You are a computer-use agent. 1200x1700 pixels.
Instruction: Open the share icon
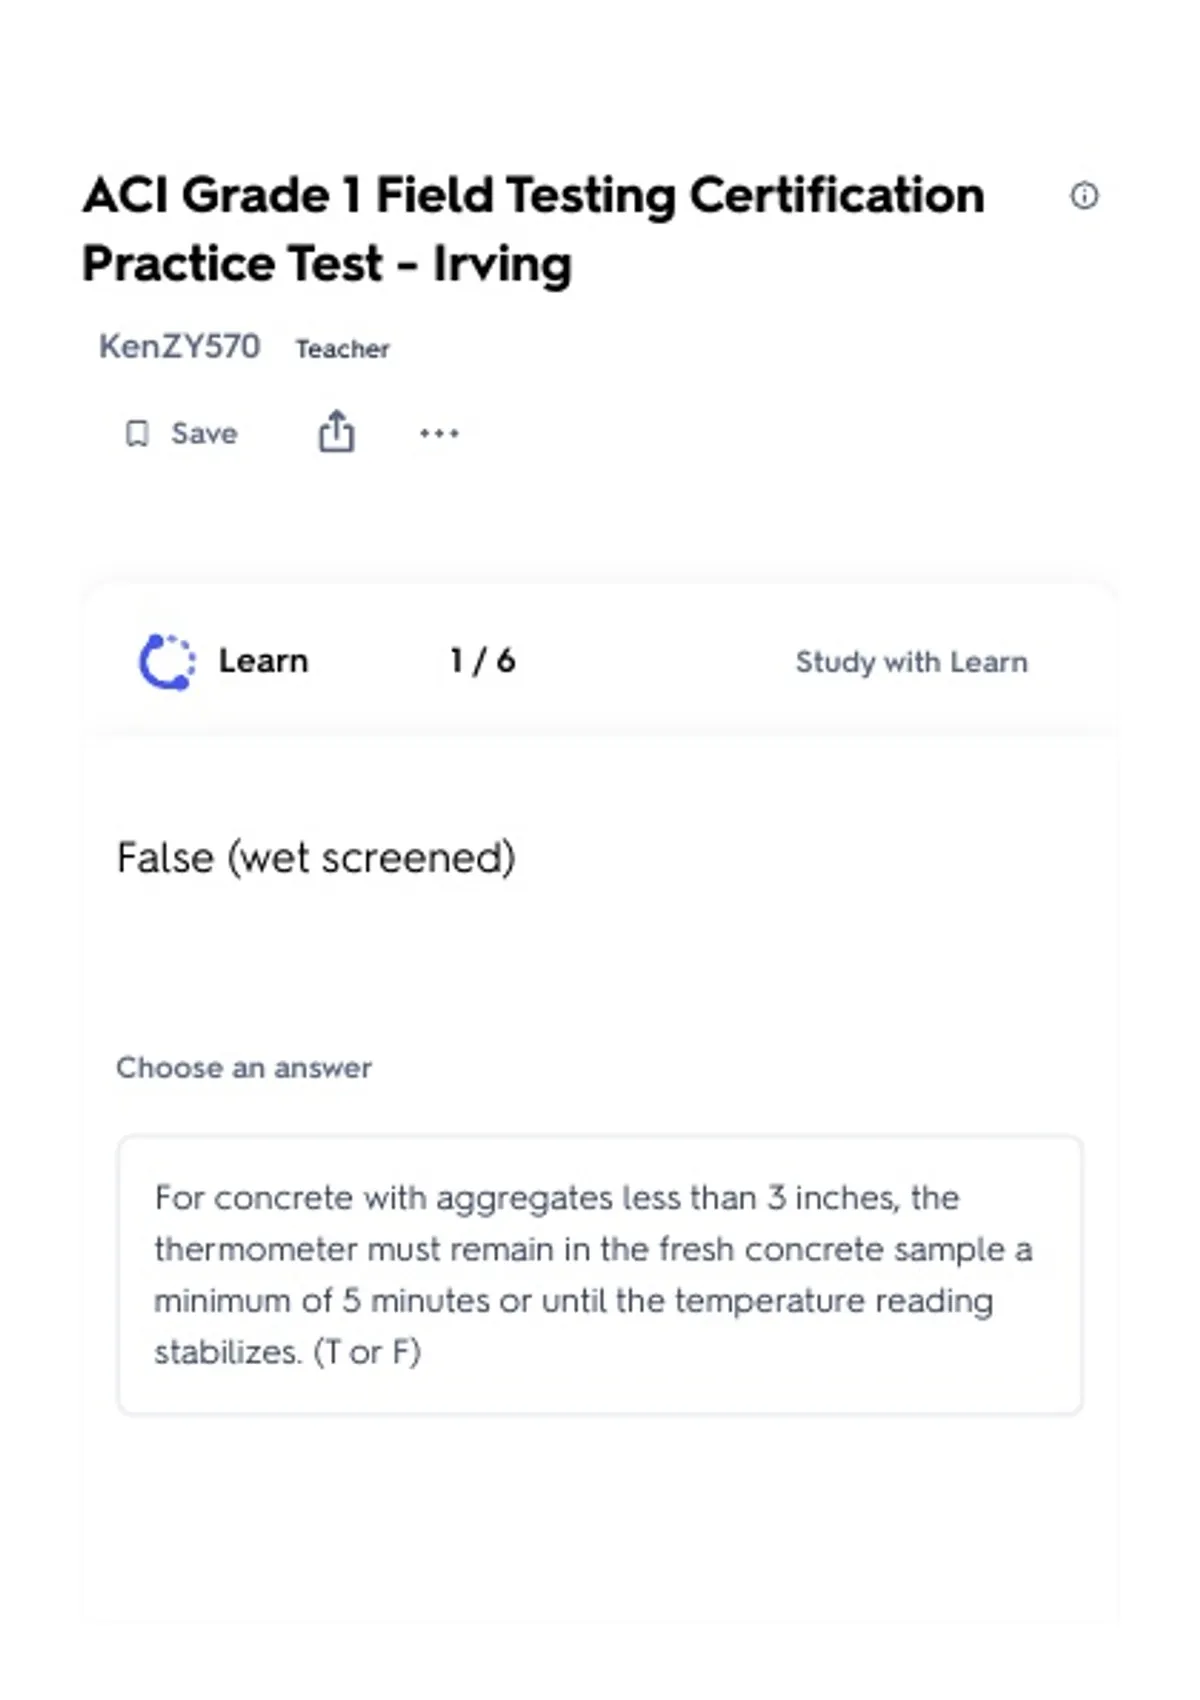336,432
